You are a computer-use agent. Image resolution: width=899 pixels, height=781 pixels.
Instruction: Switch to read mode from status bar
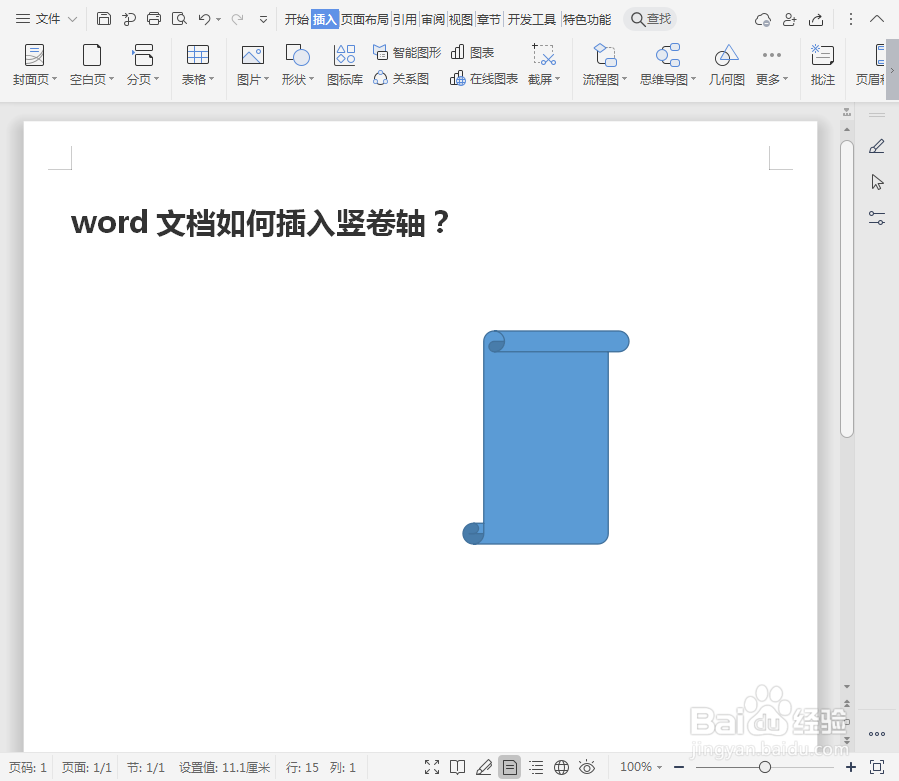pos(458,767)
